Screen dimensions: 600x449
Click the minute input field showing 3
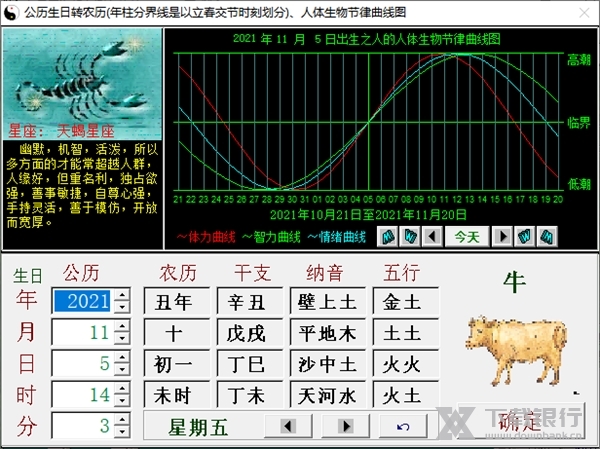83,426
